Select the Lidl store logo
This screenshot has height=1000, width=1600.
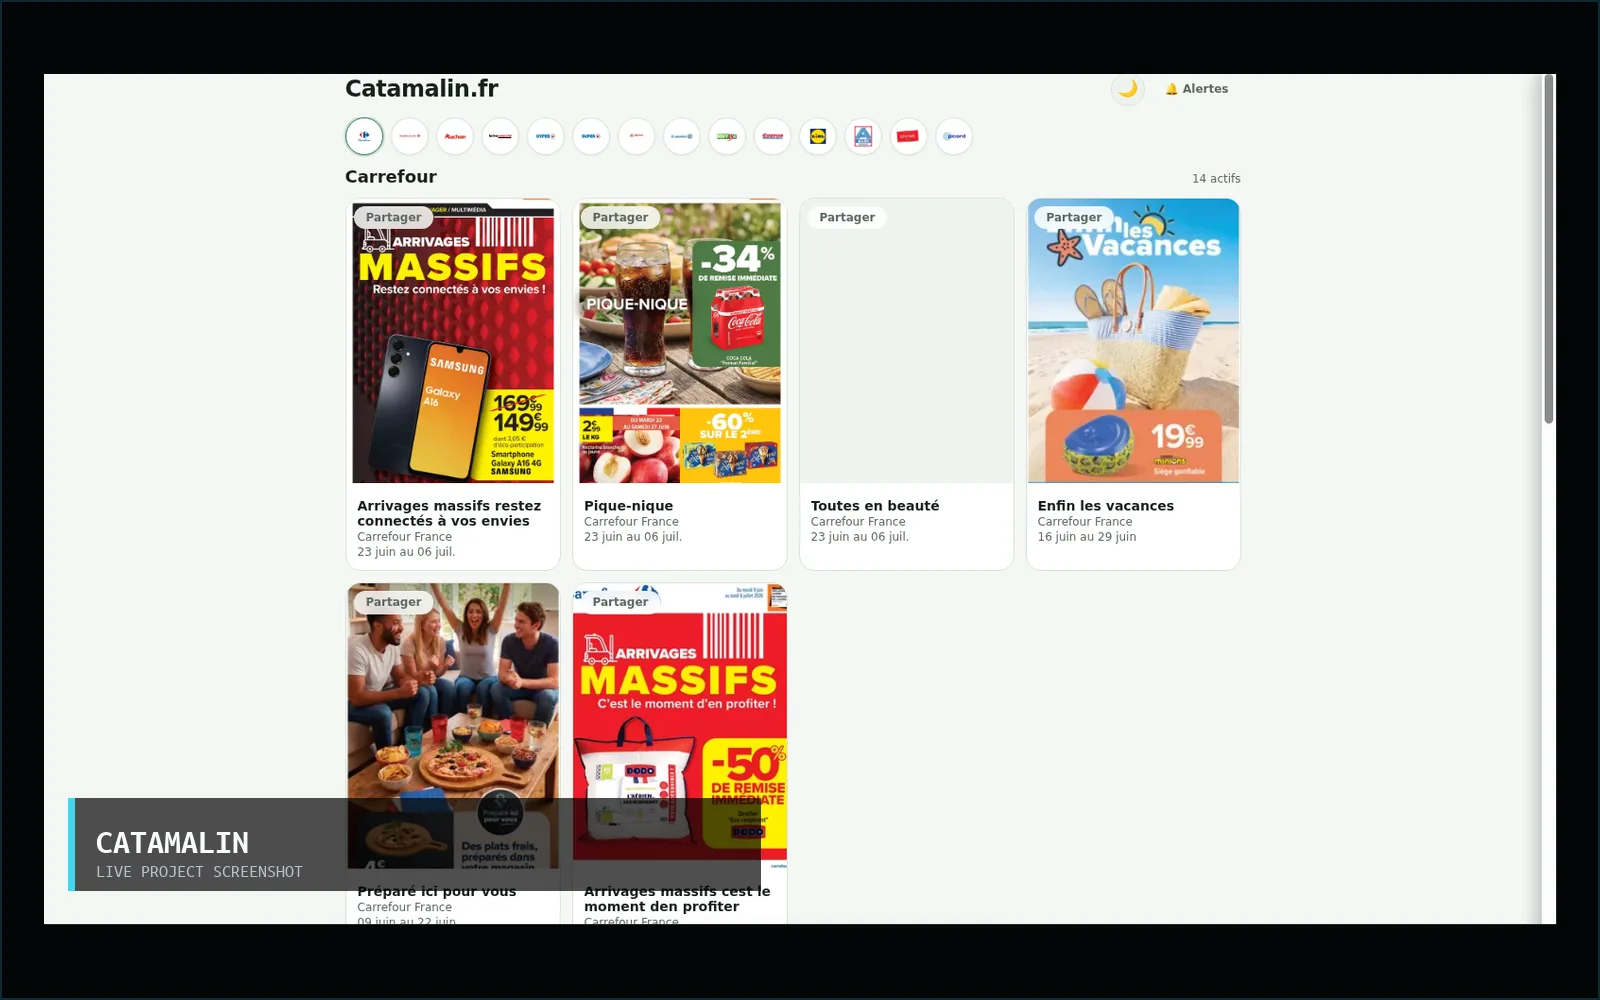[x=818, y=136]
